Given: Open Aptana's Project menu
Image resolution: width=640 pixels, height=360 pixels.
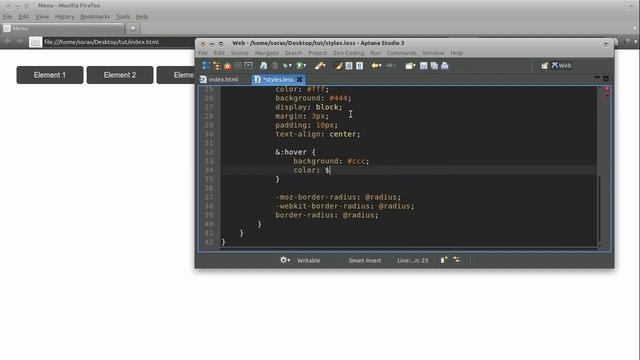Looking at the screenshot, I should point(318,53).
